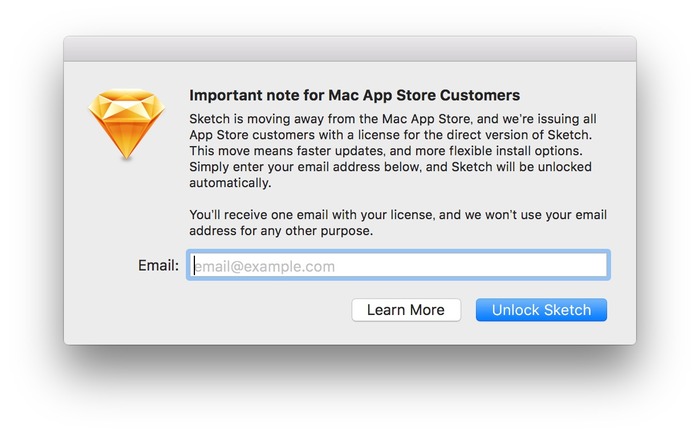700x436 pixels.
Task: Click the email@example.com placeholder text
Action: coord(265,266)
